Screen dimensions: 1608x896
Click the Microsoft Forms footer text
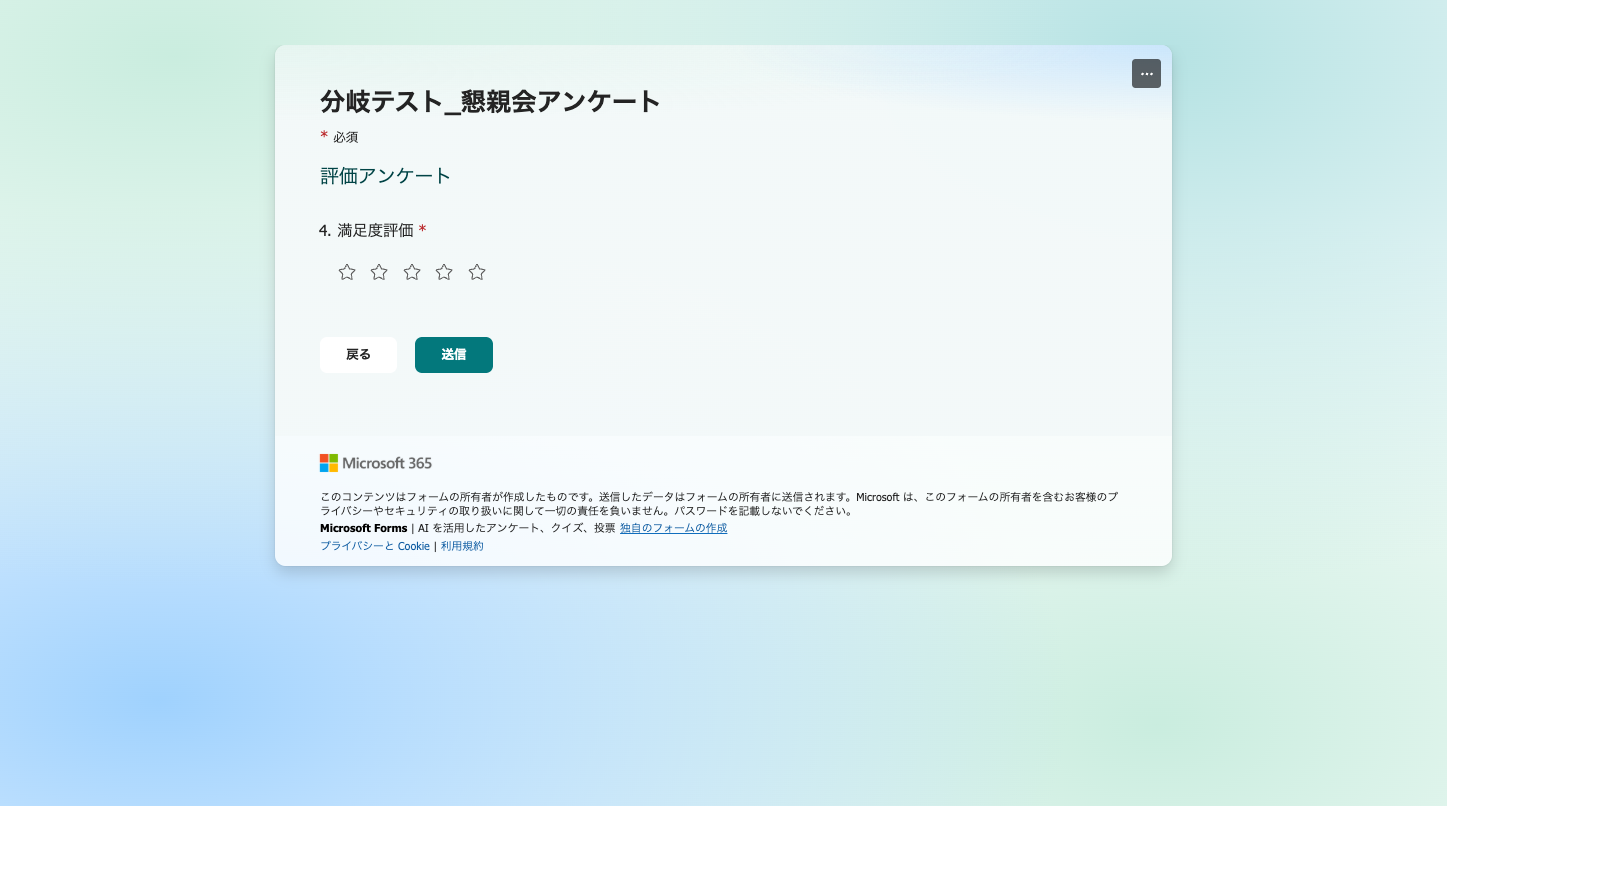(364, 528)
